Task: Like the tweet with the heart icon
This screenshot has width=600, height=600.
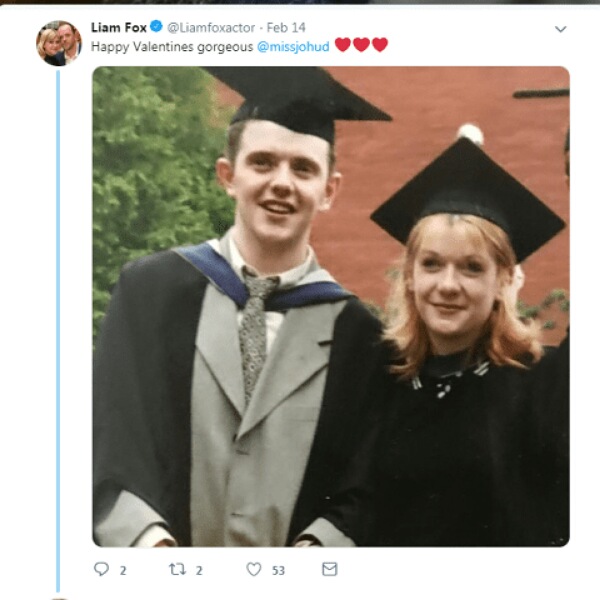Action: point(254,569)
